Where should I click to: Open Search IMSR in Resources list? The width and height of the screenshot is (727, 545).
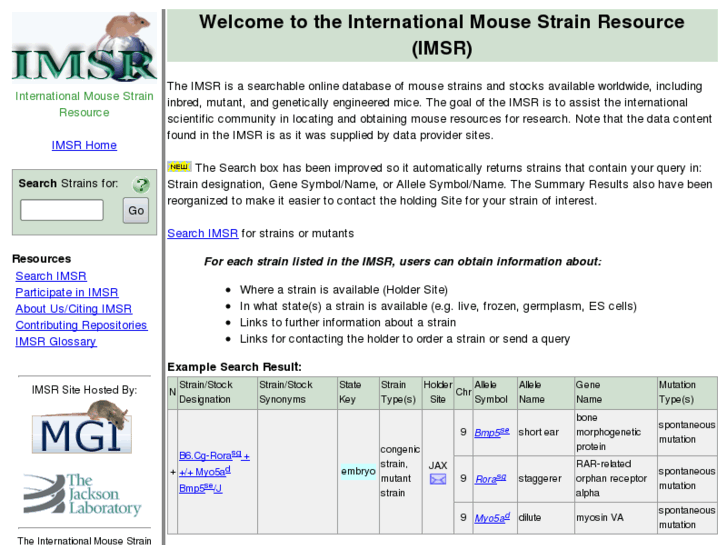point(51,276)
